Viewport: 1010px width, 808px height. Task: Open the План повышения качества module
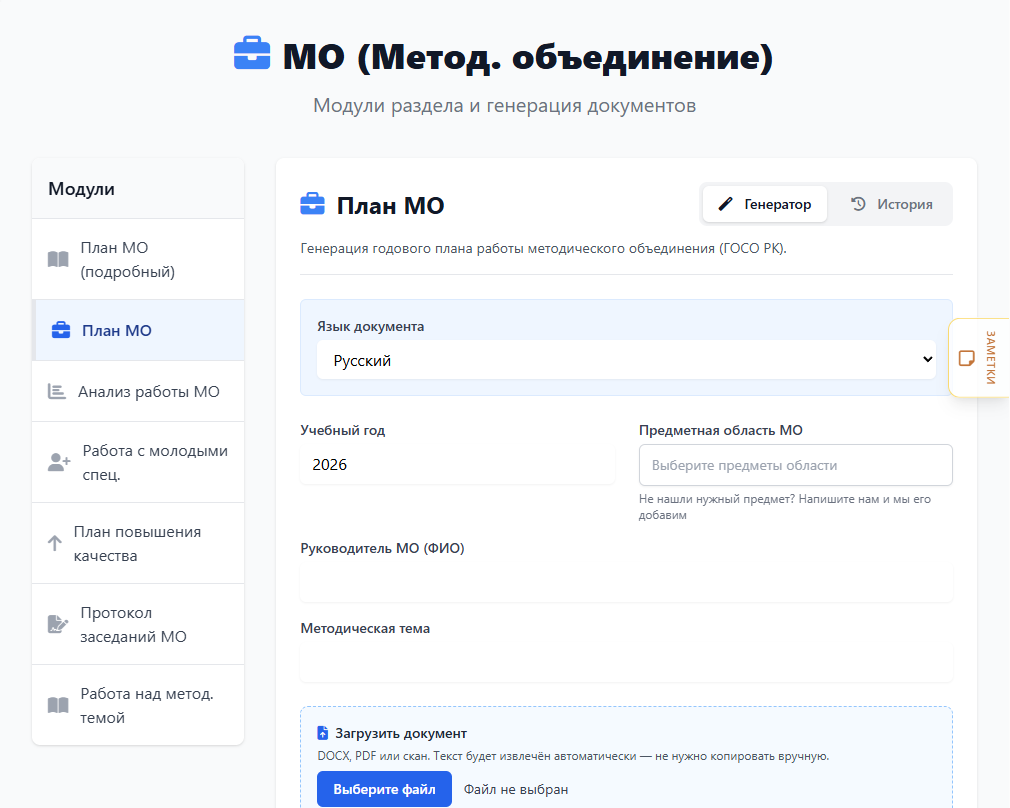138,543
